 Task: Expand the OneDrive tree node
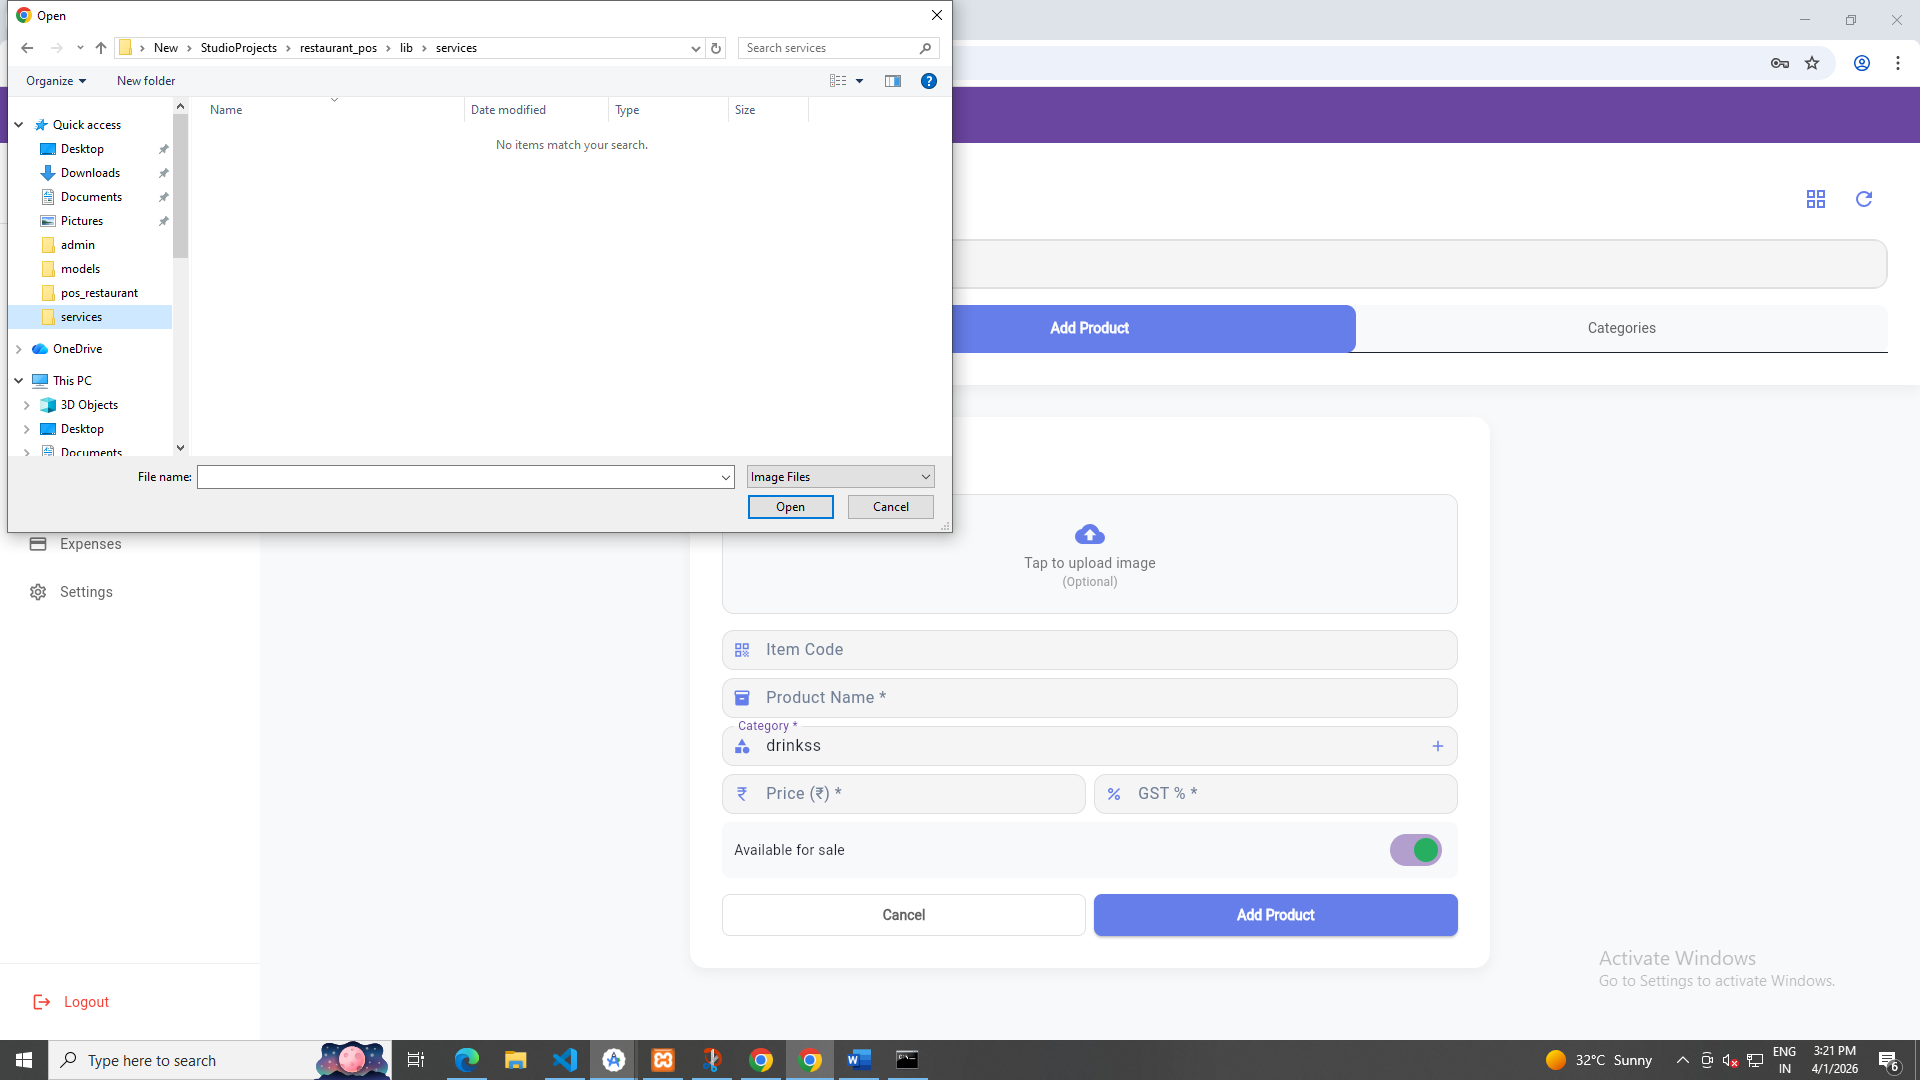pyautogui.click(x=19, y=349)
